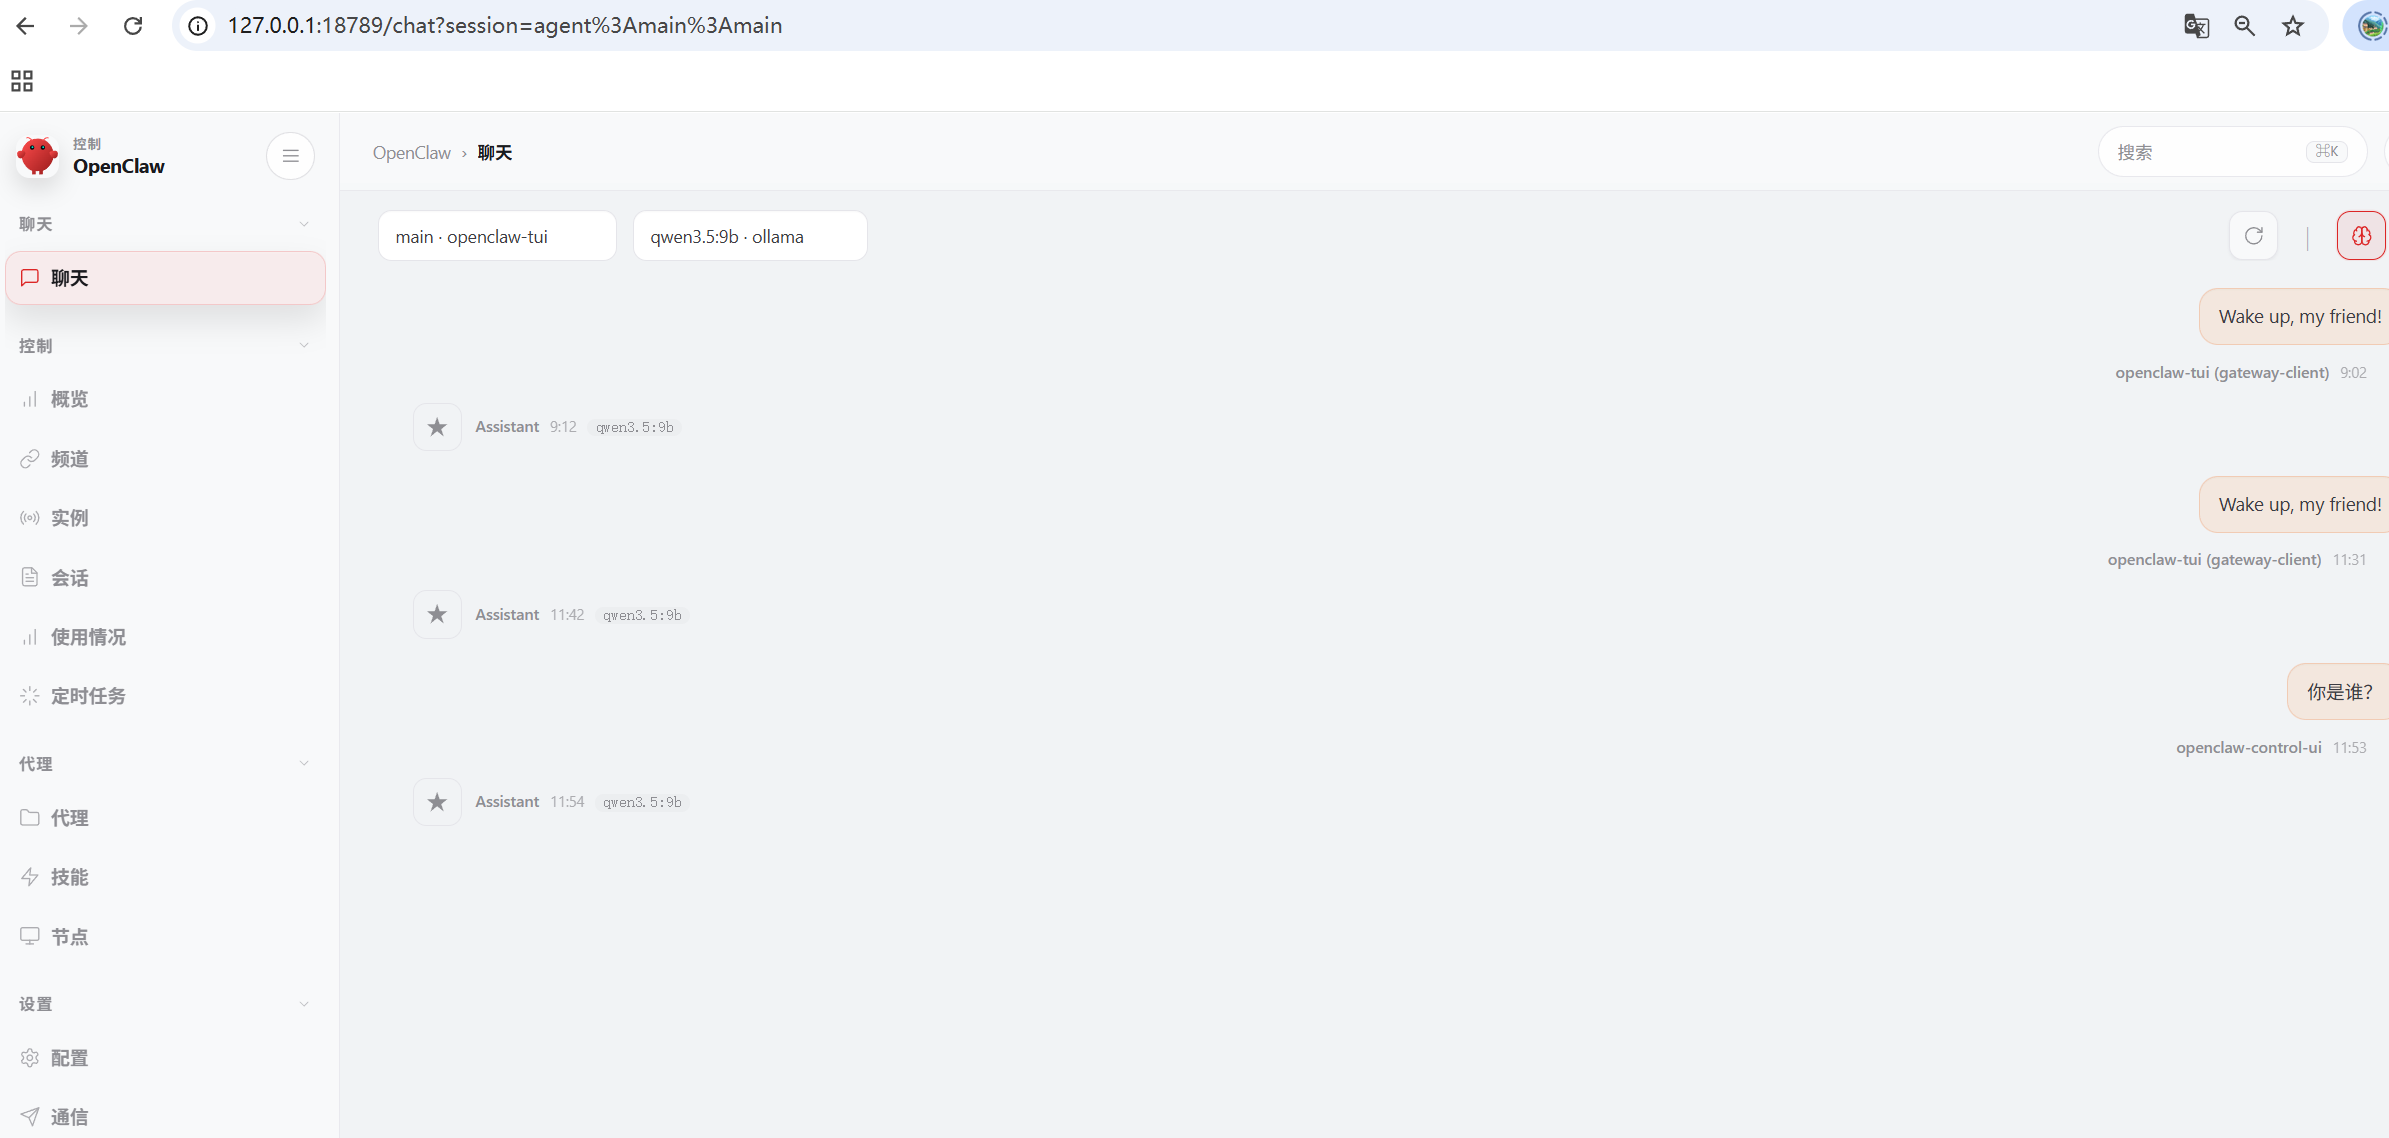The height and width of the screenshot is (1138, 2389).
Task: Open the main · openclaw-tui session dropdown
Action: (496, 236)
